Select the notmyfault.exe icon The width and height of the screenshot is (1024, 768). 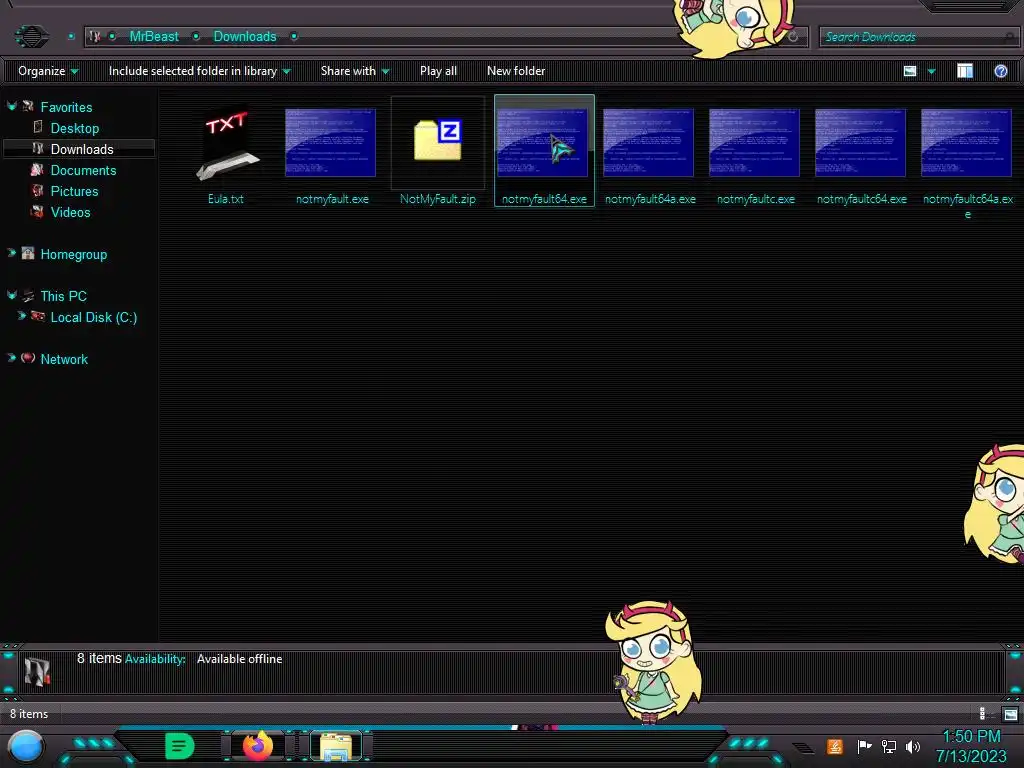point(330,142)
